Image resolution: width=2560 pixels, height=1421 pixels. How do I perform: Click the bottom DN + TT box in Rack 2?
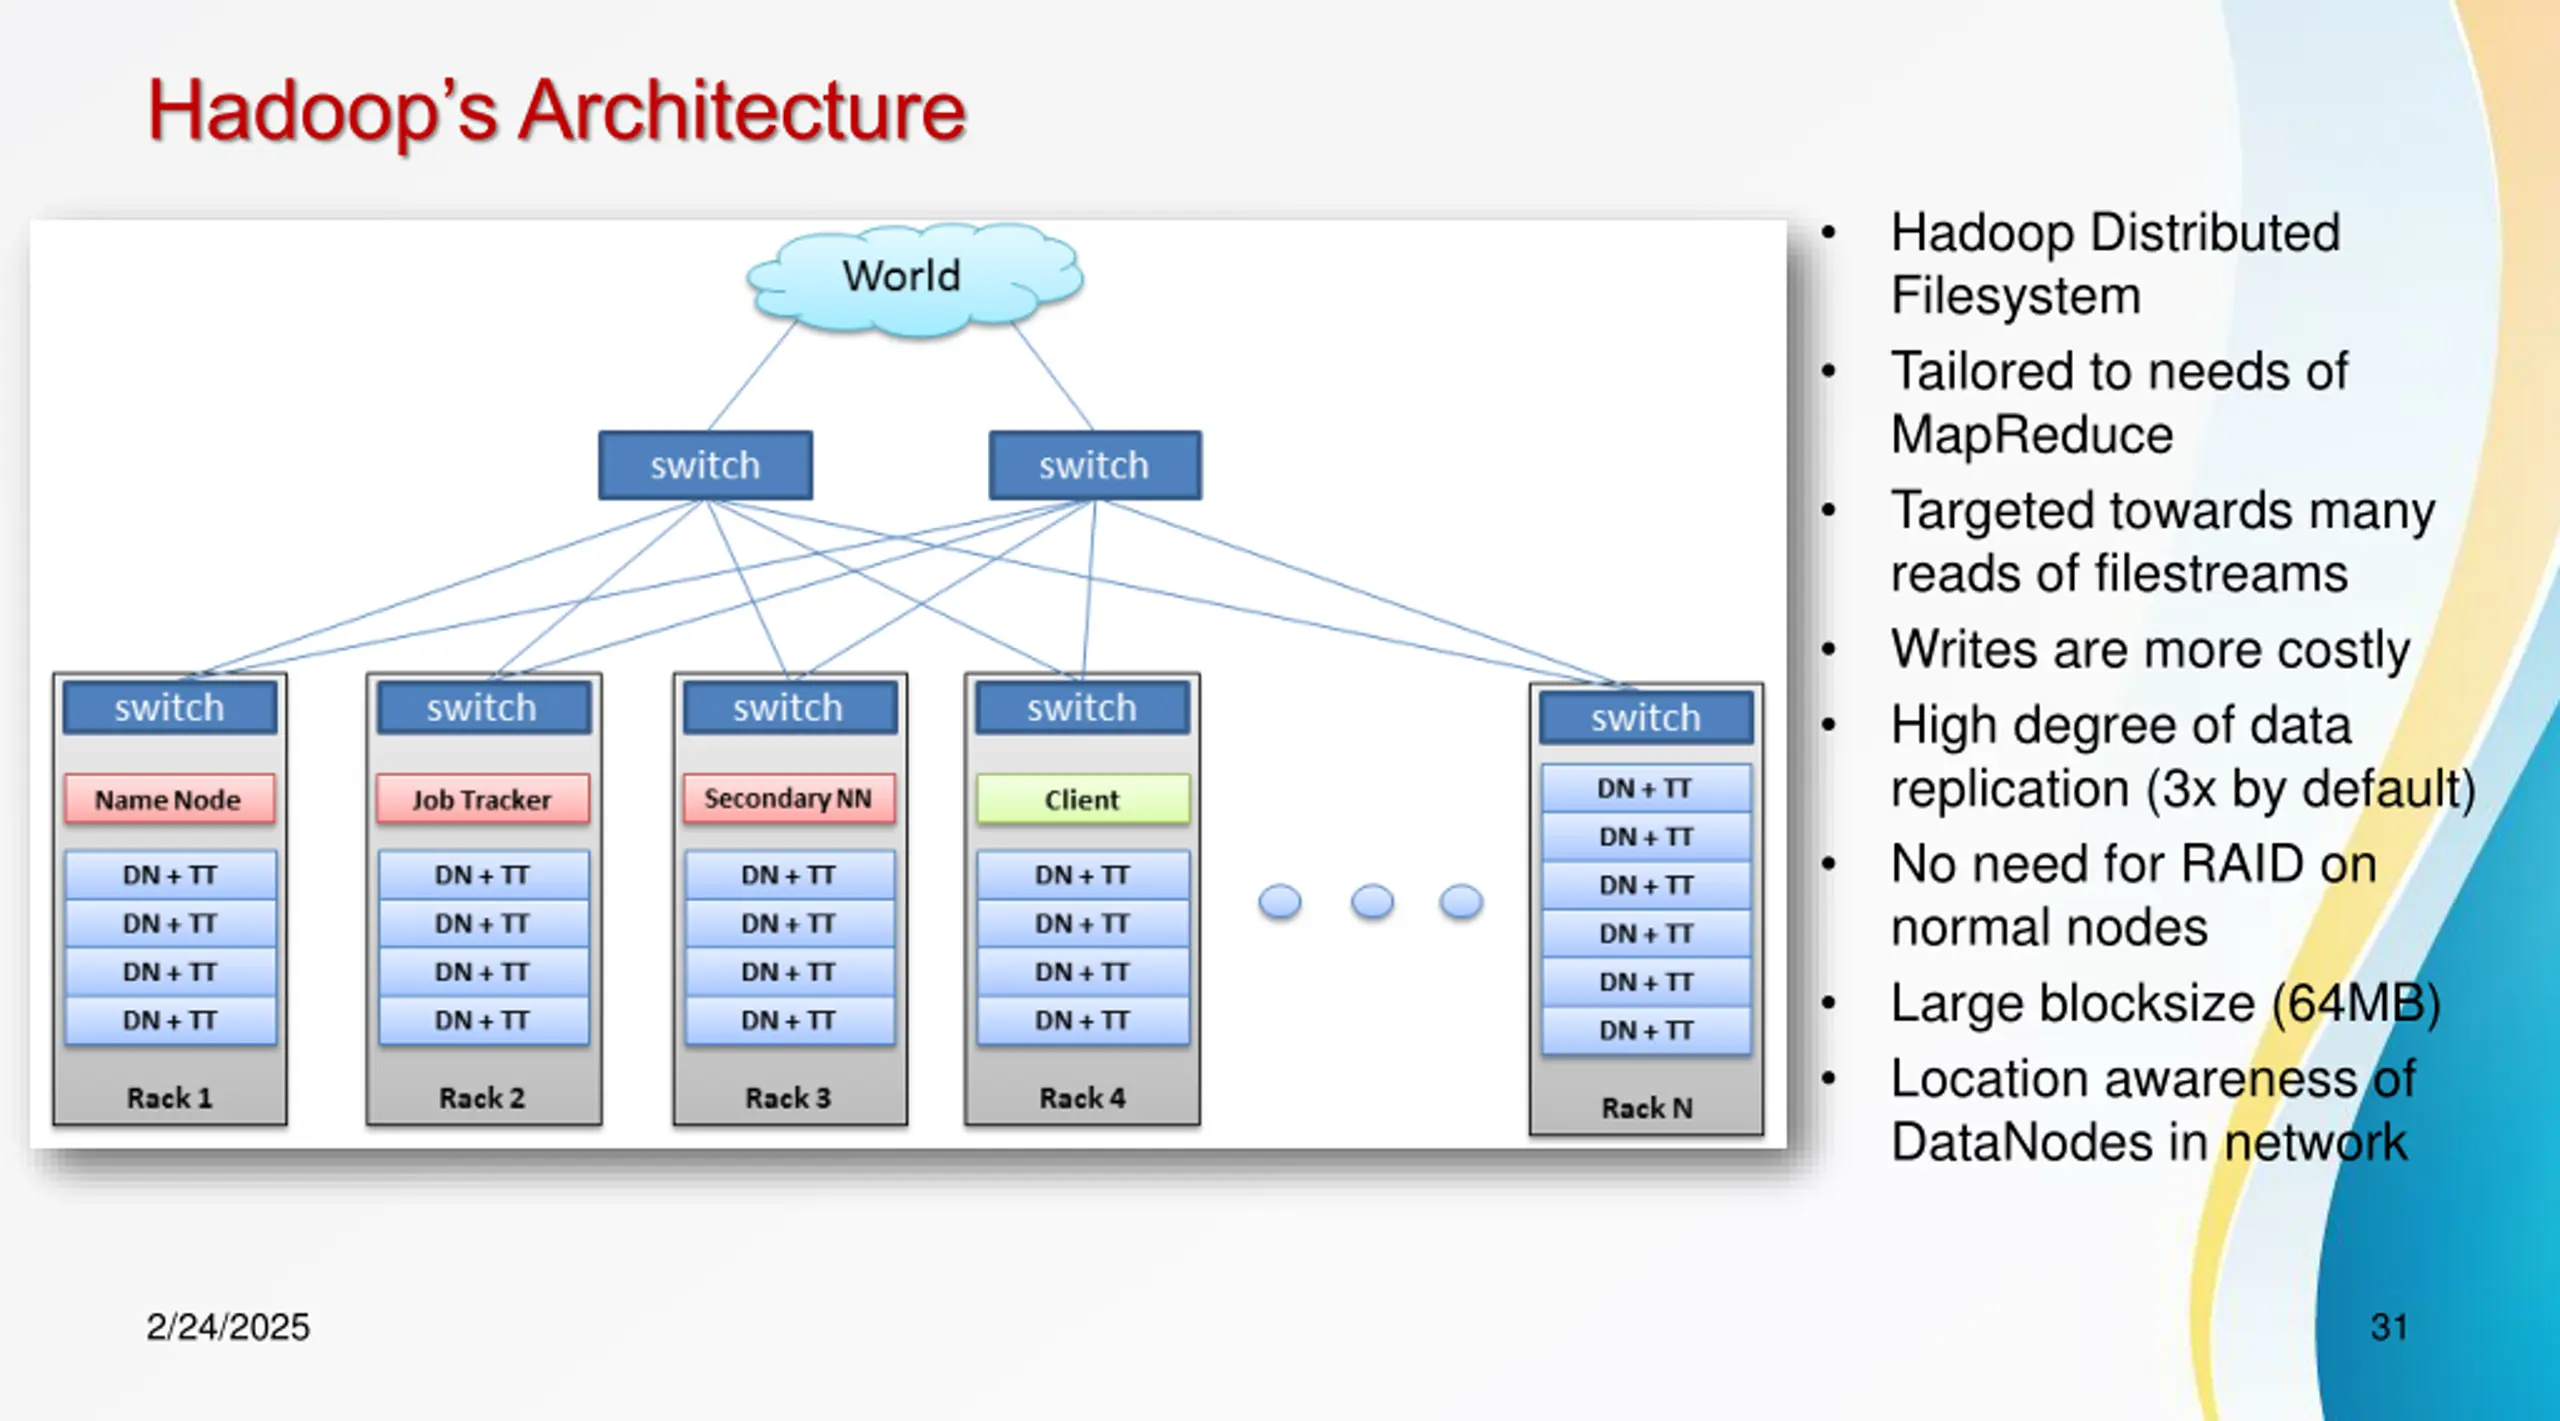point(483,1021)
